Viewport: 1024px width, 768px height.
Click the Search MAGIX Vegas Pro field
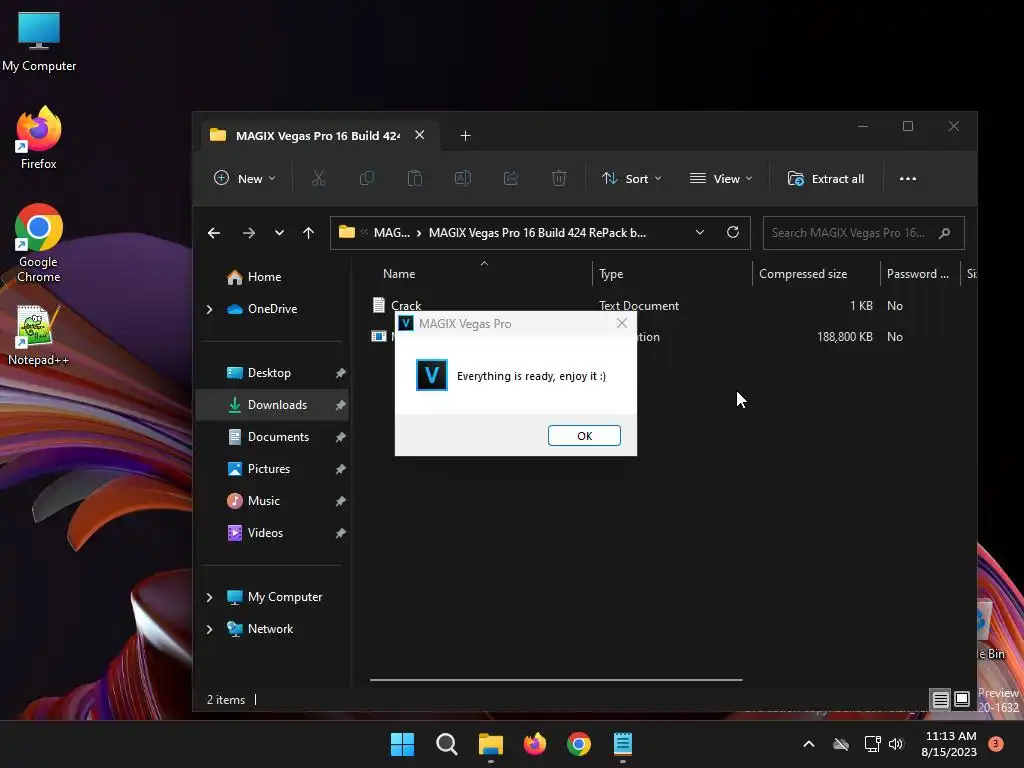[863, 233]
